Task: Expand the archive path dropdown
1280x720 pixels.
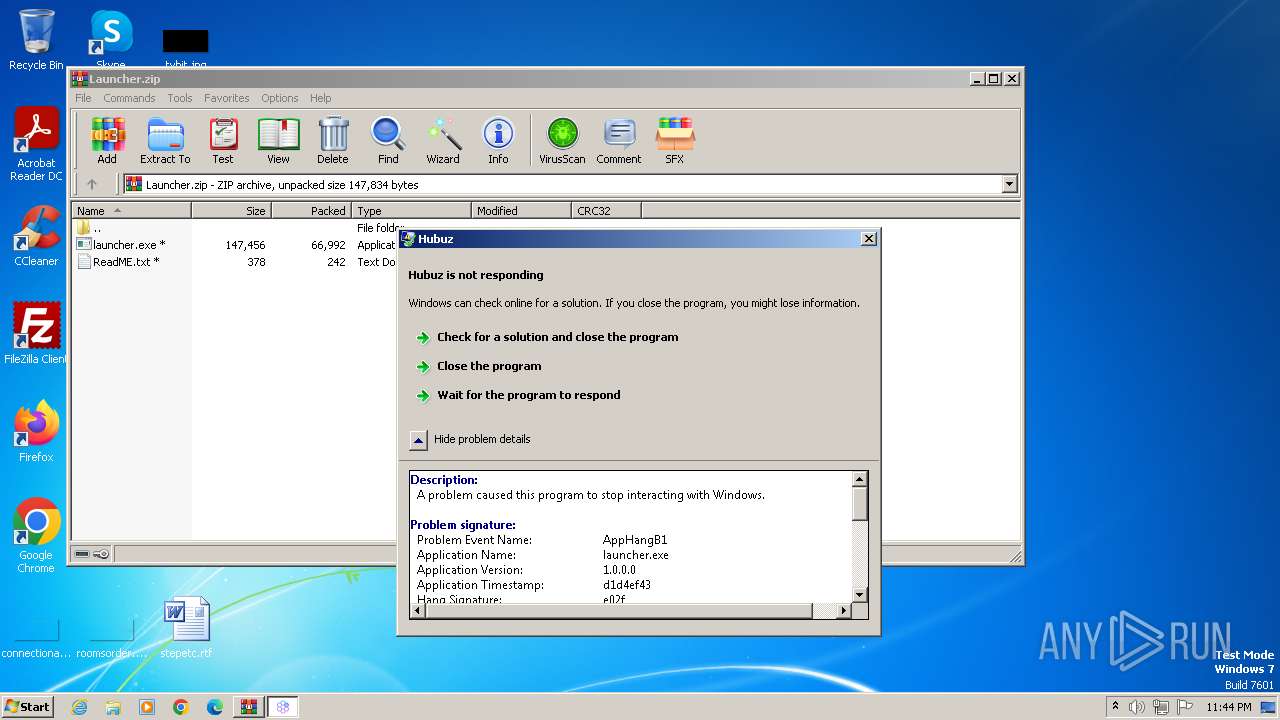Action: click(1009, 184)
